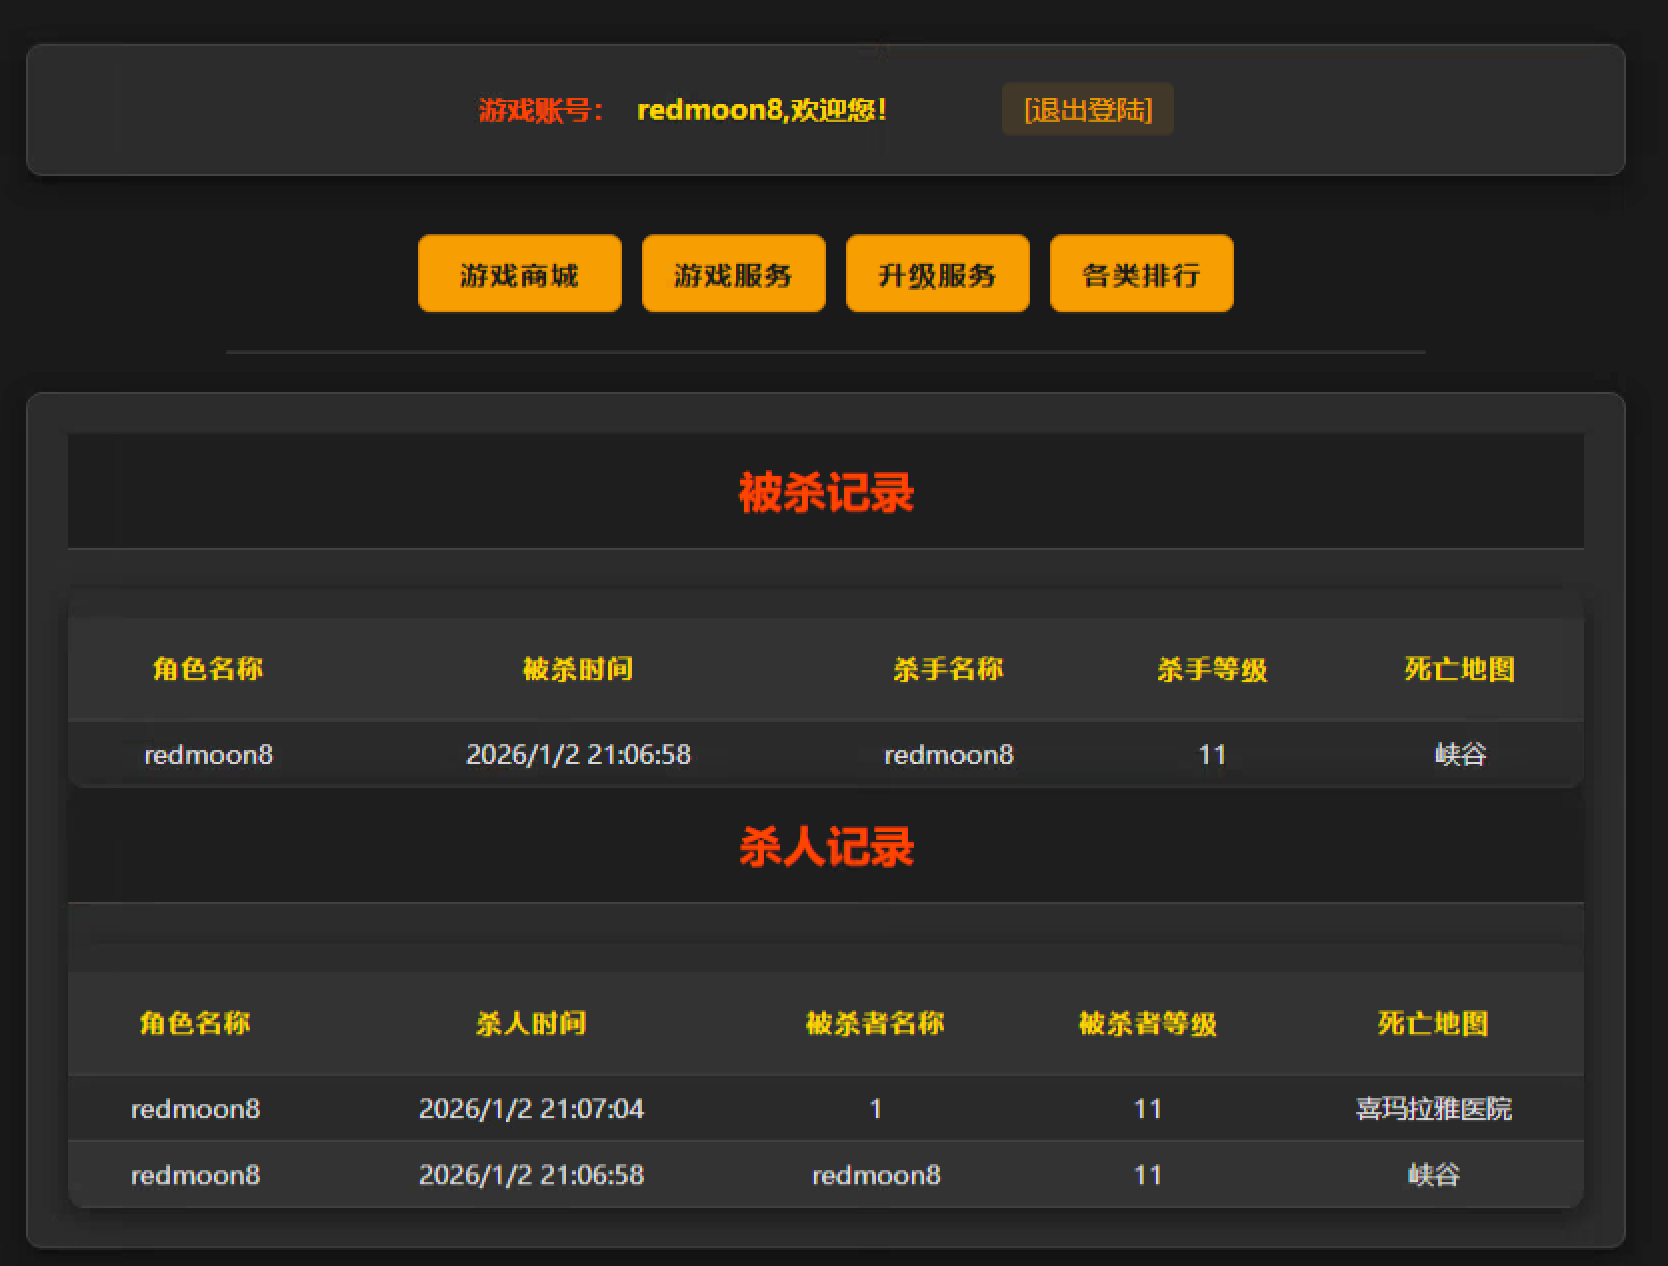This screenshot has width=1668, height=1266.
Task: Click the 被杀时间 column header
Action: click(x=578, y=669)
